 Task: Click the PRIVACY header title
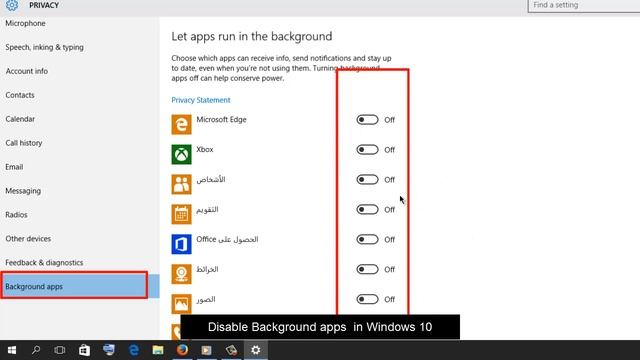pos(44,5)
